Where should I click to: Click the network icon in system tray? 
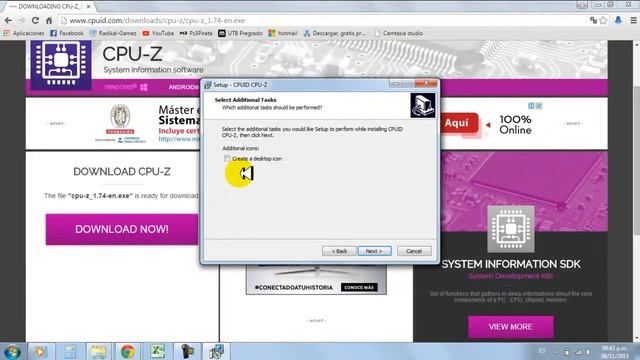(x=578, y=351)
